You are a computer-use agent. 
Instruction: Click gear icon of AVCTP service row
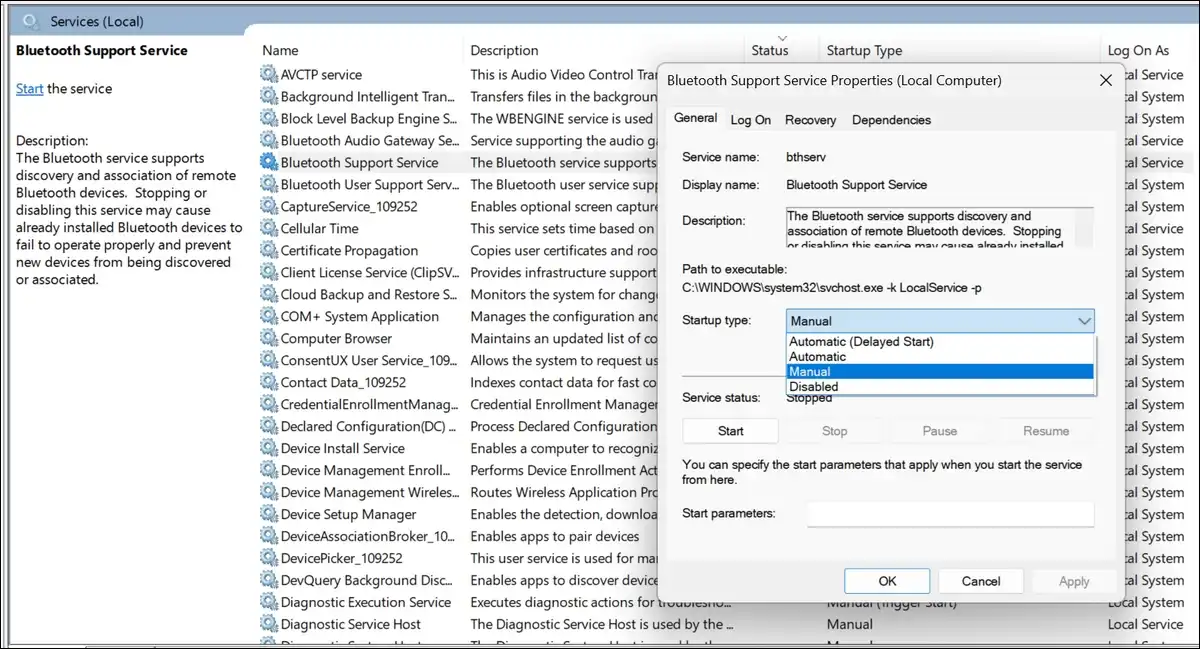pyautogui.click(x=269, y=74)
